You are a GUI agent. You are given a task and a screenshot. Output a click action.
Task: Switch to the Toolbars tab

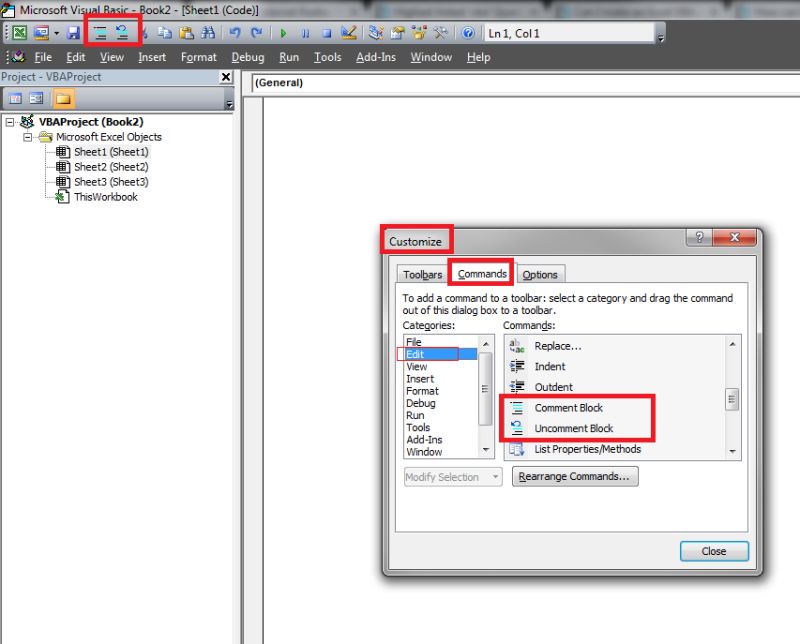tap(421, 273)
